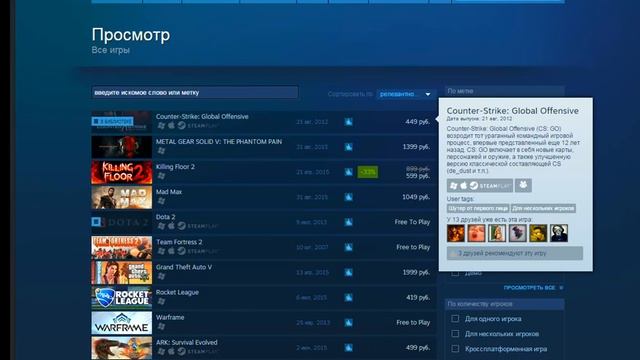The image size is (640, 360).
Task: Click the app-type icon in Team Fortress 2 row
Action: click(348, 247)
